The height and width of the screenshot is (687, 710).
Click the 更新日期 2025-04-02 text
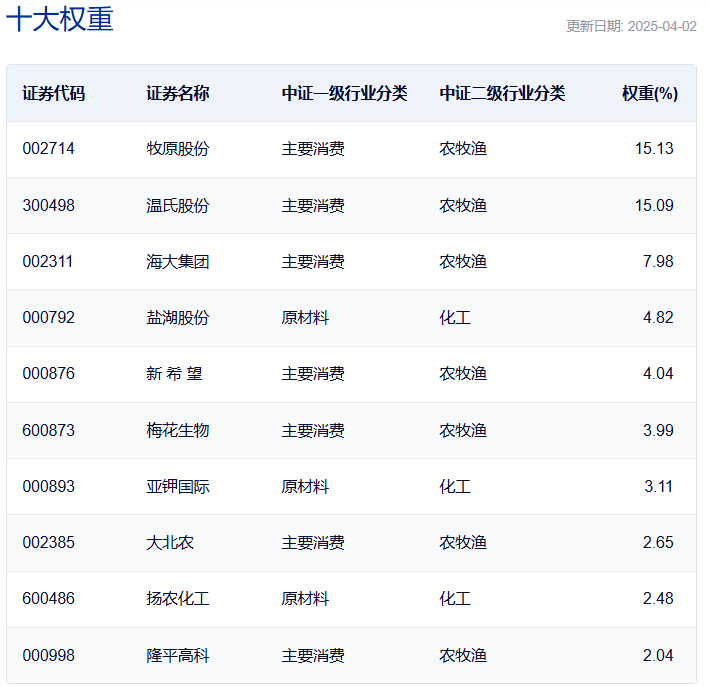[x=631, y=26]
